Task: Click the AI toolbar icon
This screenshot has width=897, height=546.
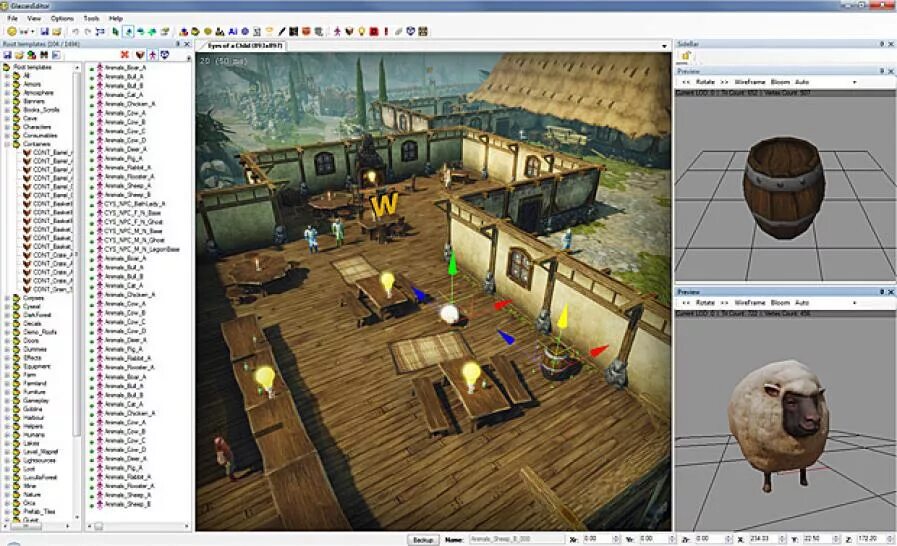Action: (233, 31)
